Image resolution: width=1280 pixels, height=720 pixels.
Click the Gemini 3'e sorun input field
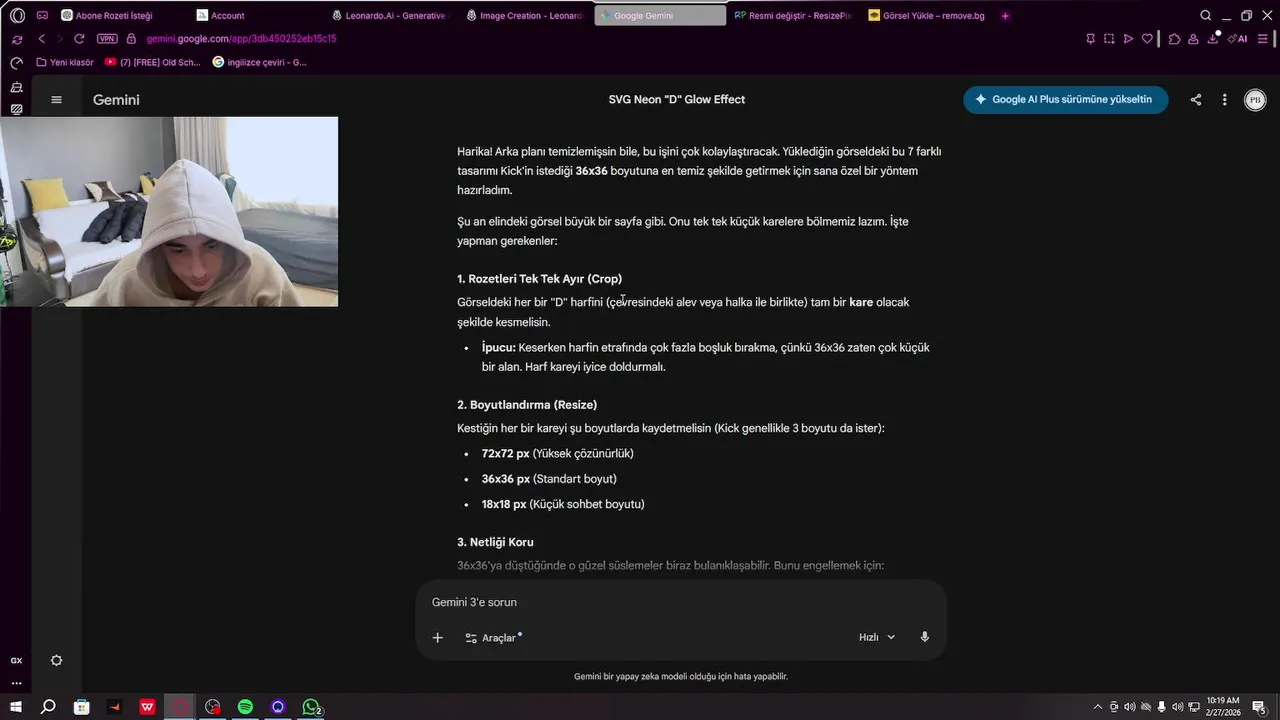680,602
